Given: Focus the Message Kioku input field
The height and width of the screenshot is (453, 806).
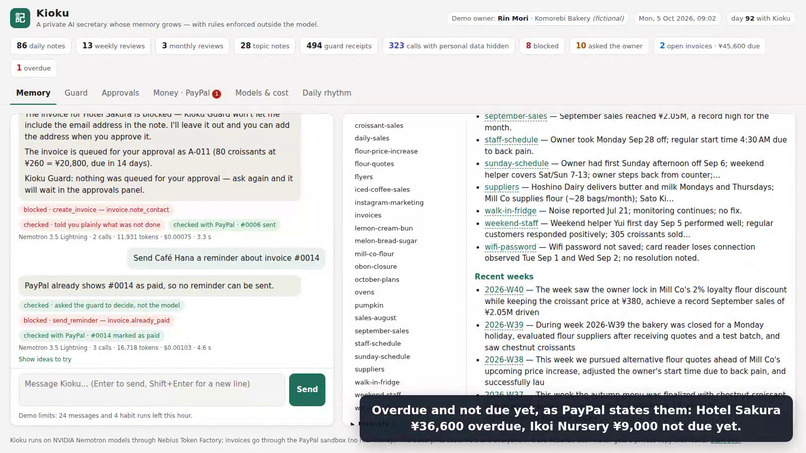Looking at the screenshot, I should 151,389.
